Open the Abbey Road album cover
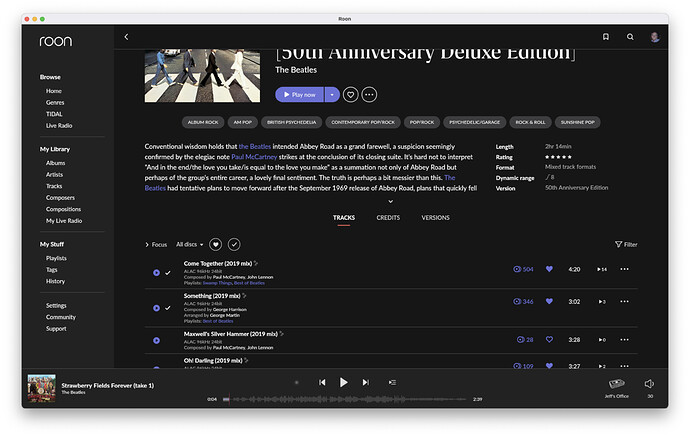The height and width of the screenshot is (437, 690). point(202,76)
